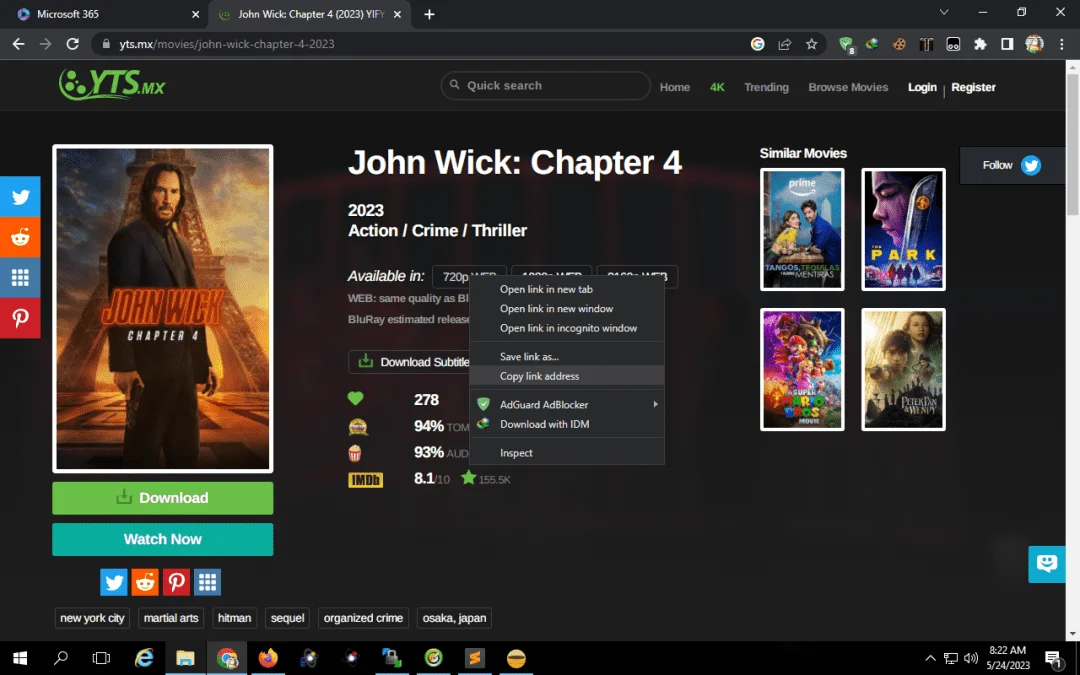Click the Google icon in address bar
The image size is (1080, 675).
coord(758,44)
